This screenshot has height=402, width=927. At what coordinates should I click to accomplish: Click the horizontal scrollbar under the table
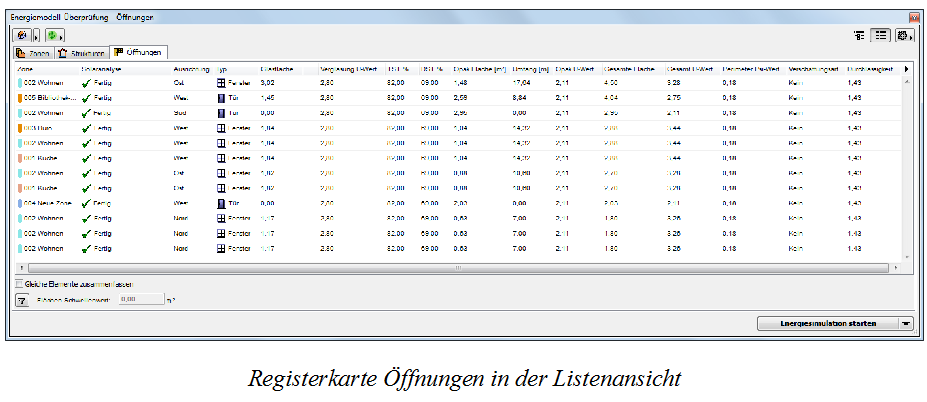458,268
